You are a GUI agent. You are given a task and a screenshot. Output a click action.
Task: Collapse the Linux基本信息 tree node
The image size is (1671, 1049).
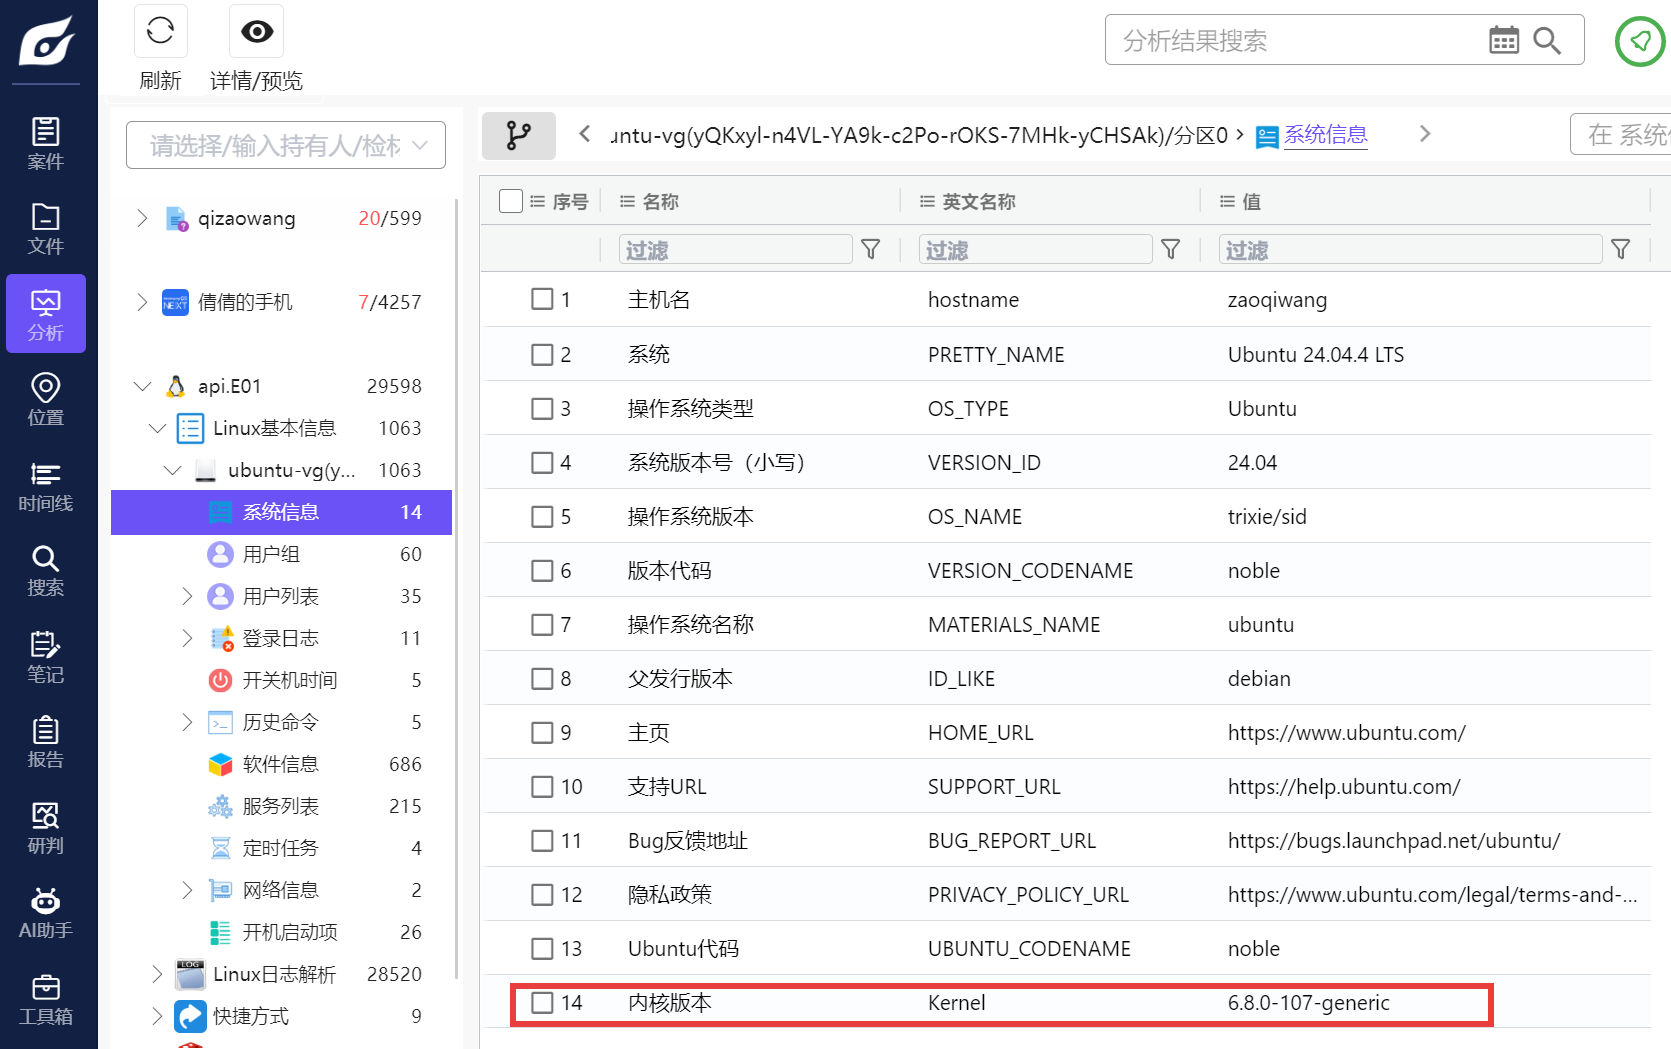tap(157, 428)
